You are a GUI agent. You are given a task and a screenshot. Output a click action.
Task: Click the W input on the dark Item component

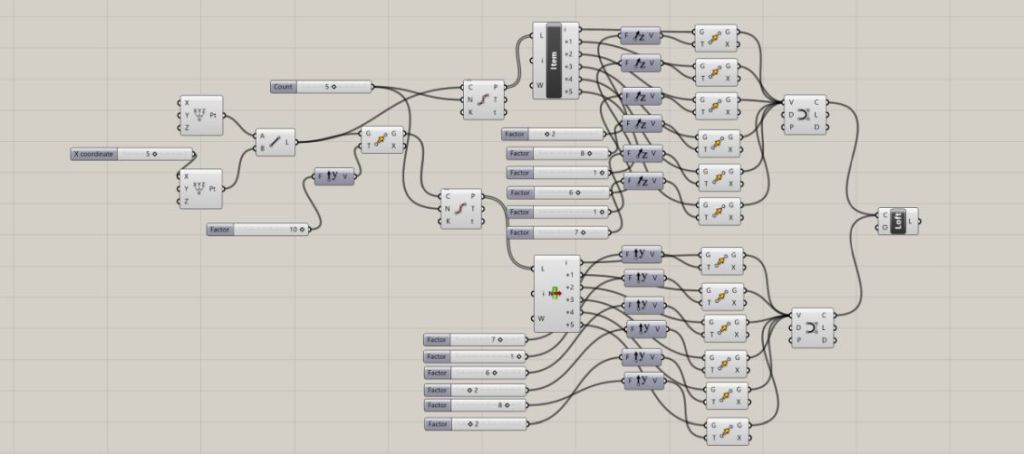[541, 85]
